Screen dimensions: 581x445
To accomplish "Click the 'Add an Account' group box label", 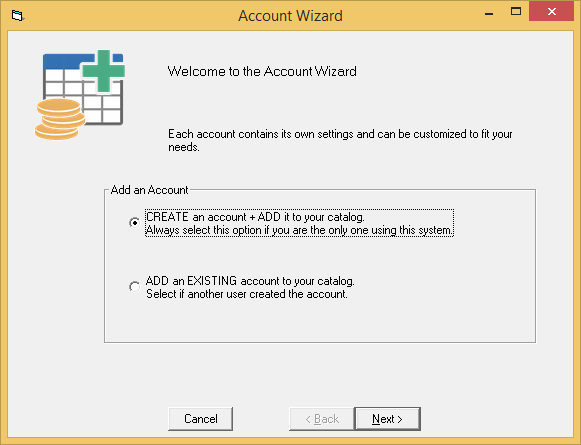I will tap(149, 190).
